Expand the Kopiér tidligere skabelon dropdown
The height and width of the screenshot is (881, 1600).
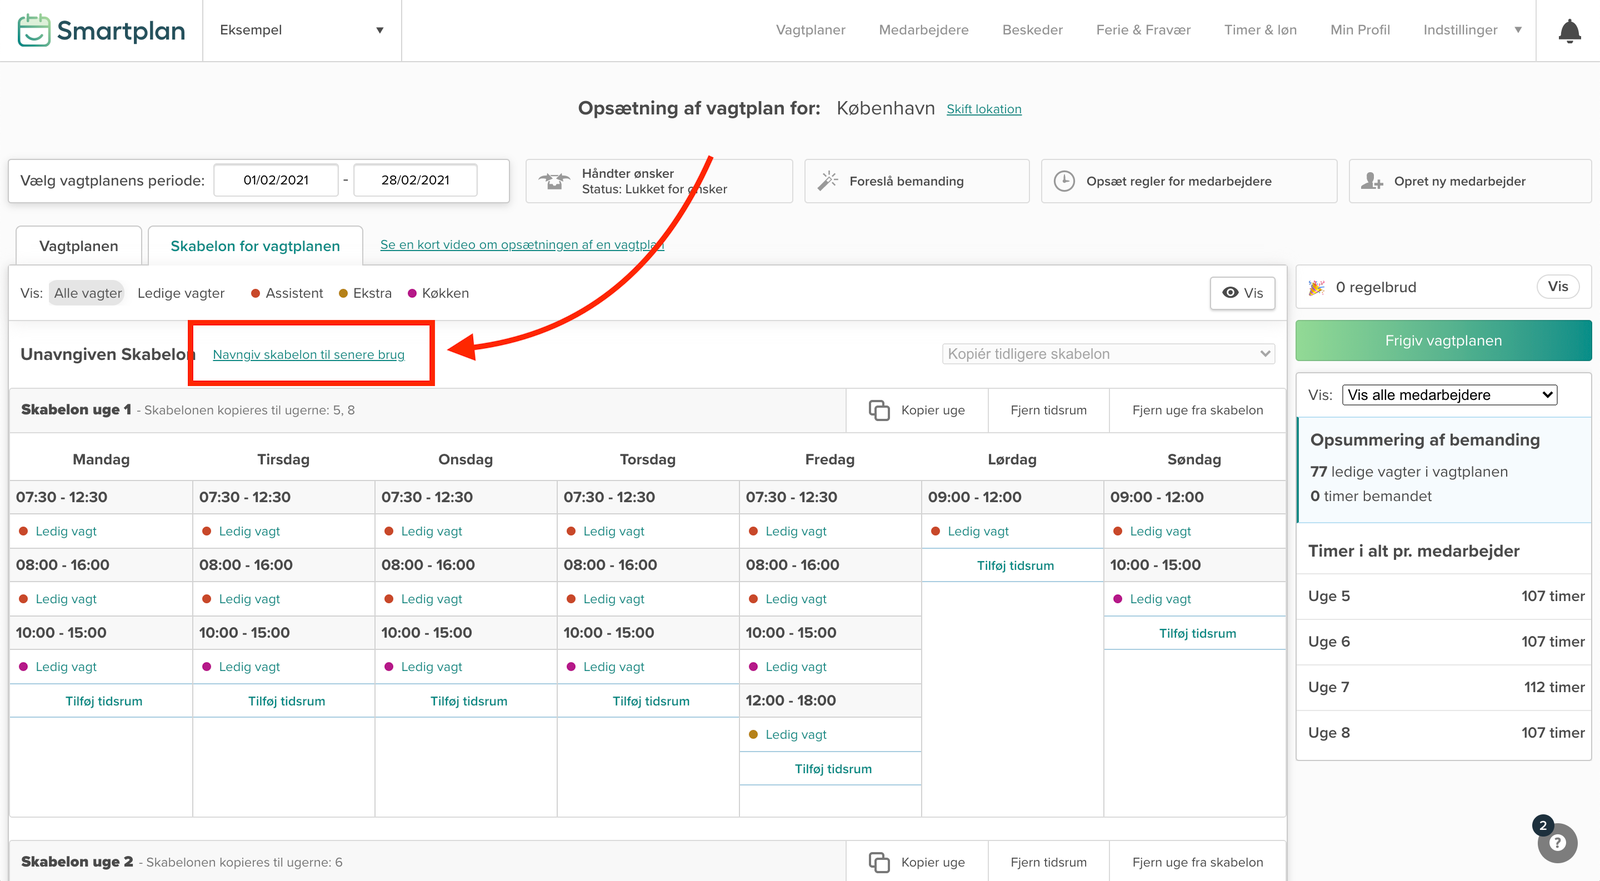pos(1109,354)
